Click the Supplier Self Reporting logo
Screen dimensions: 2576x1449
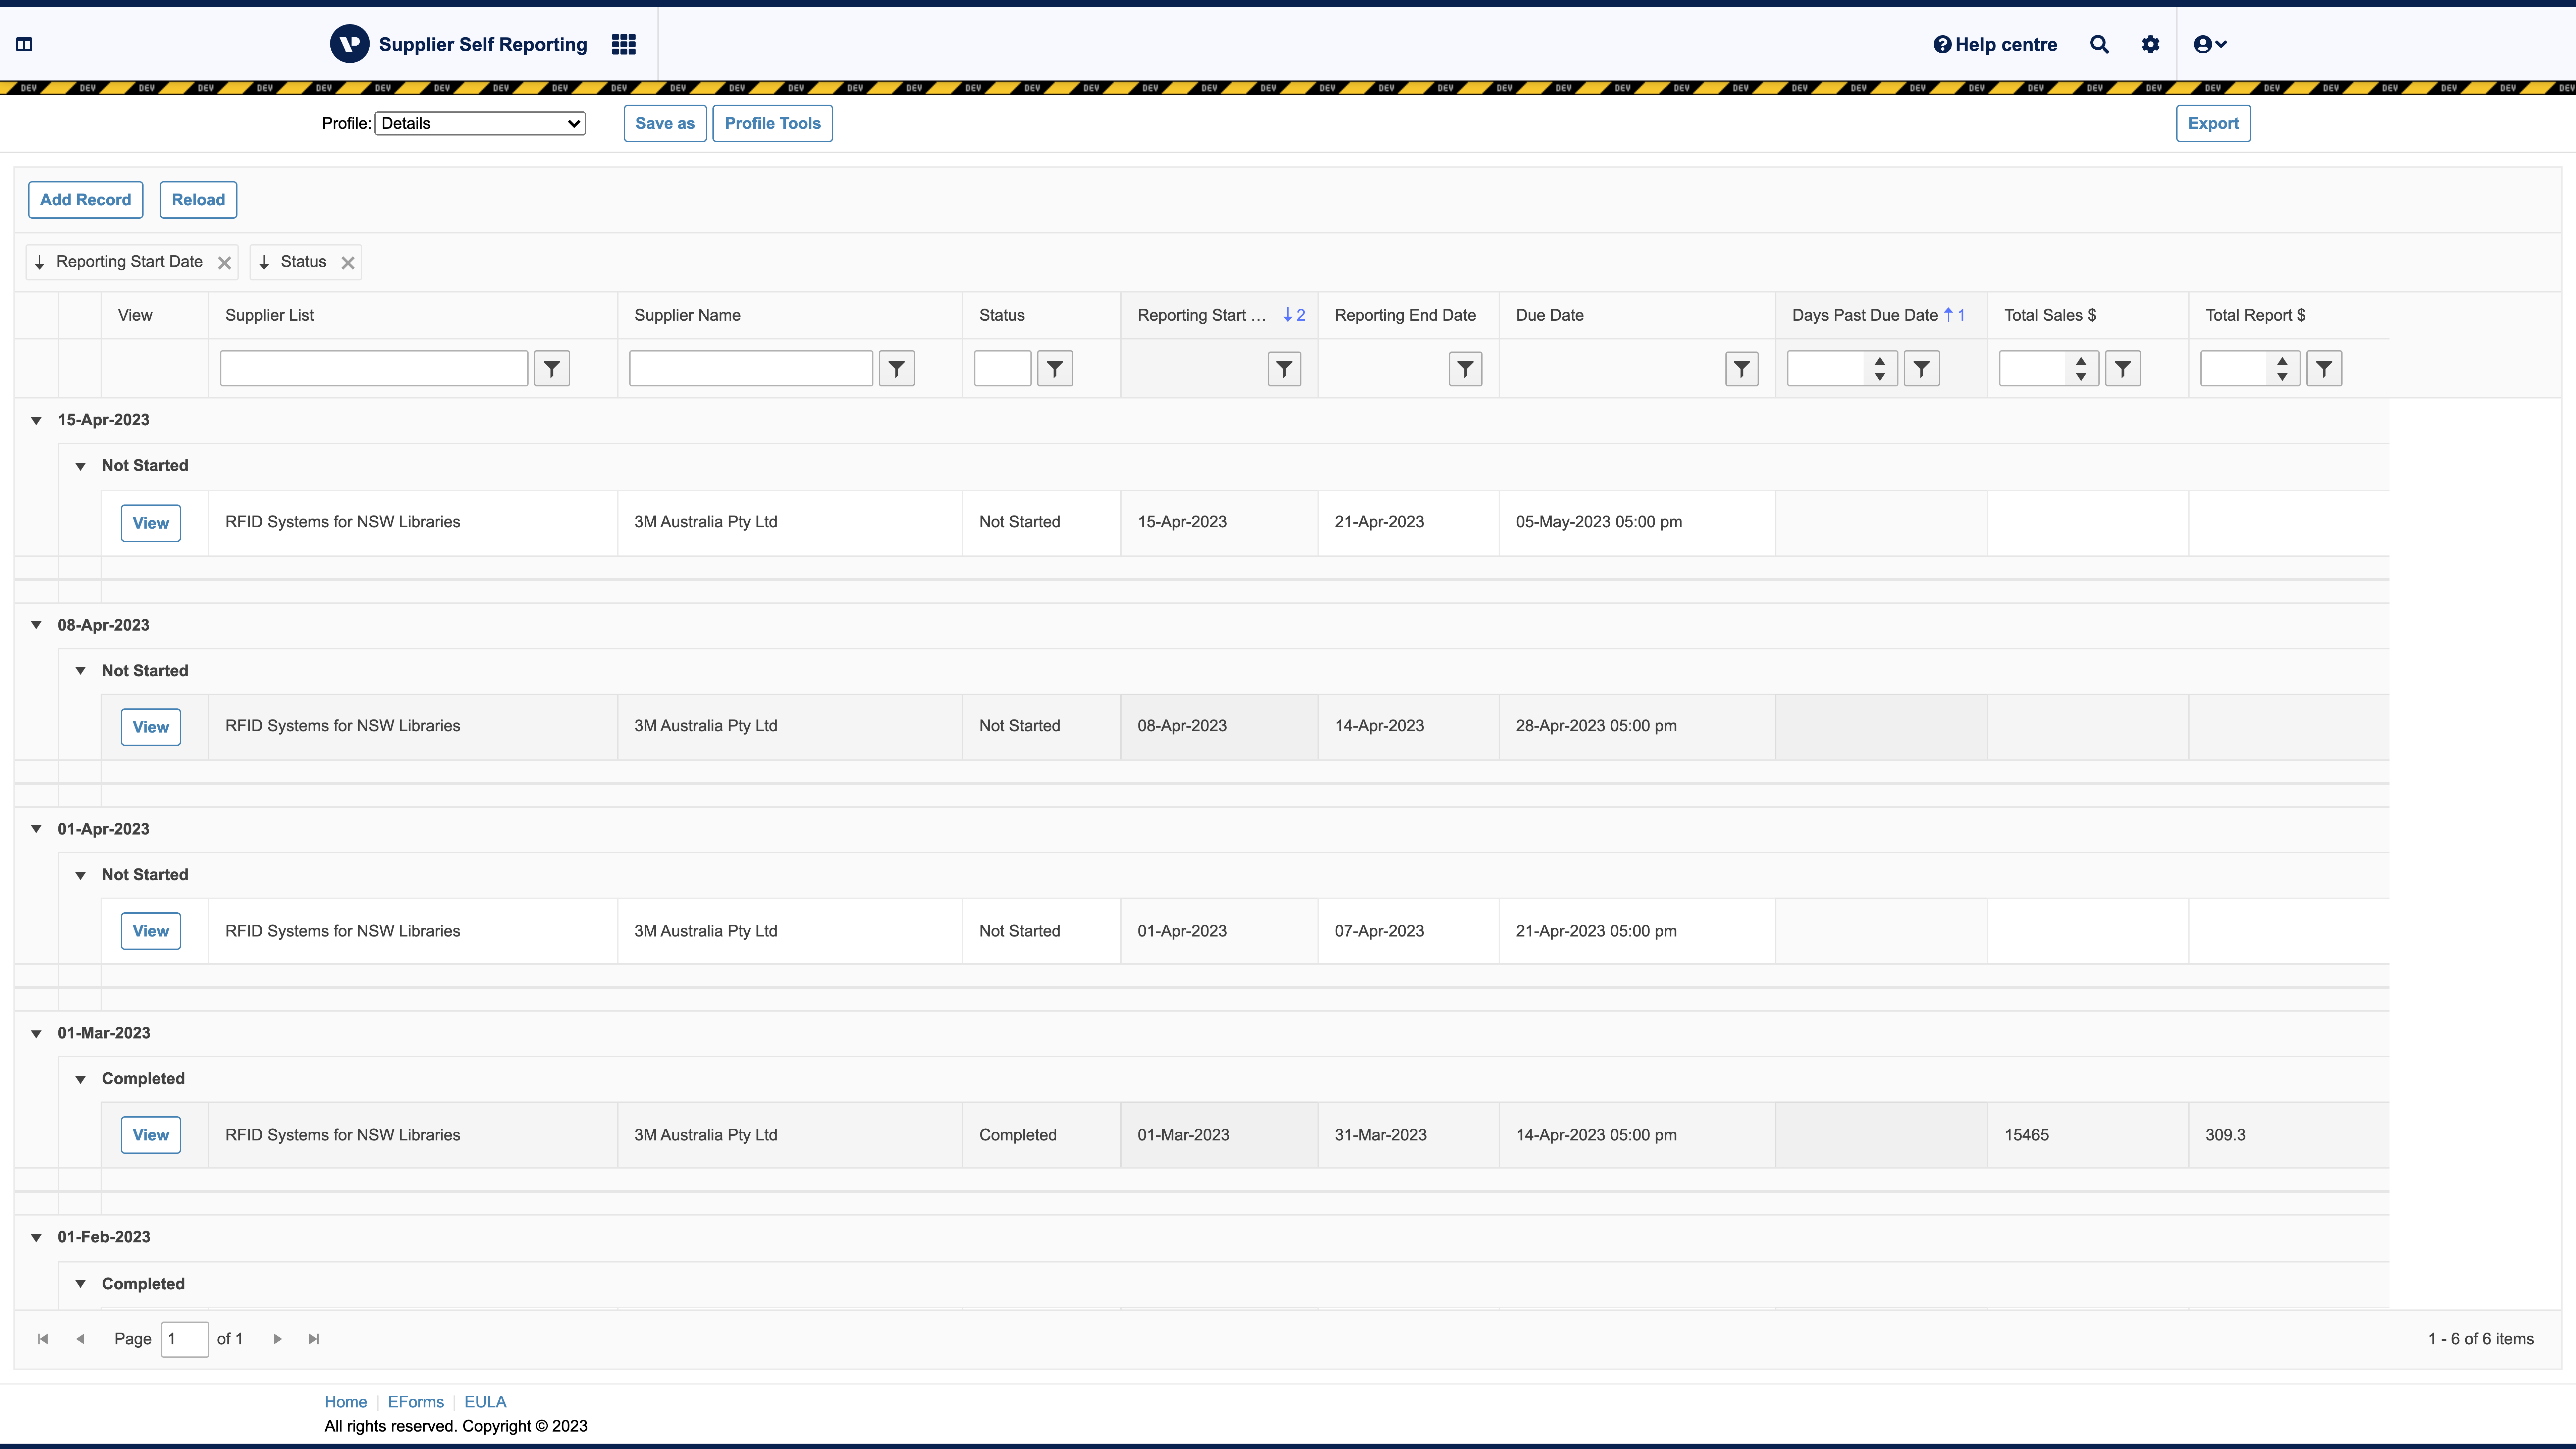pos(350,44)
